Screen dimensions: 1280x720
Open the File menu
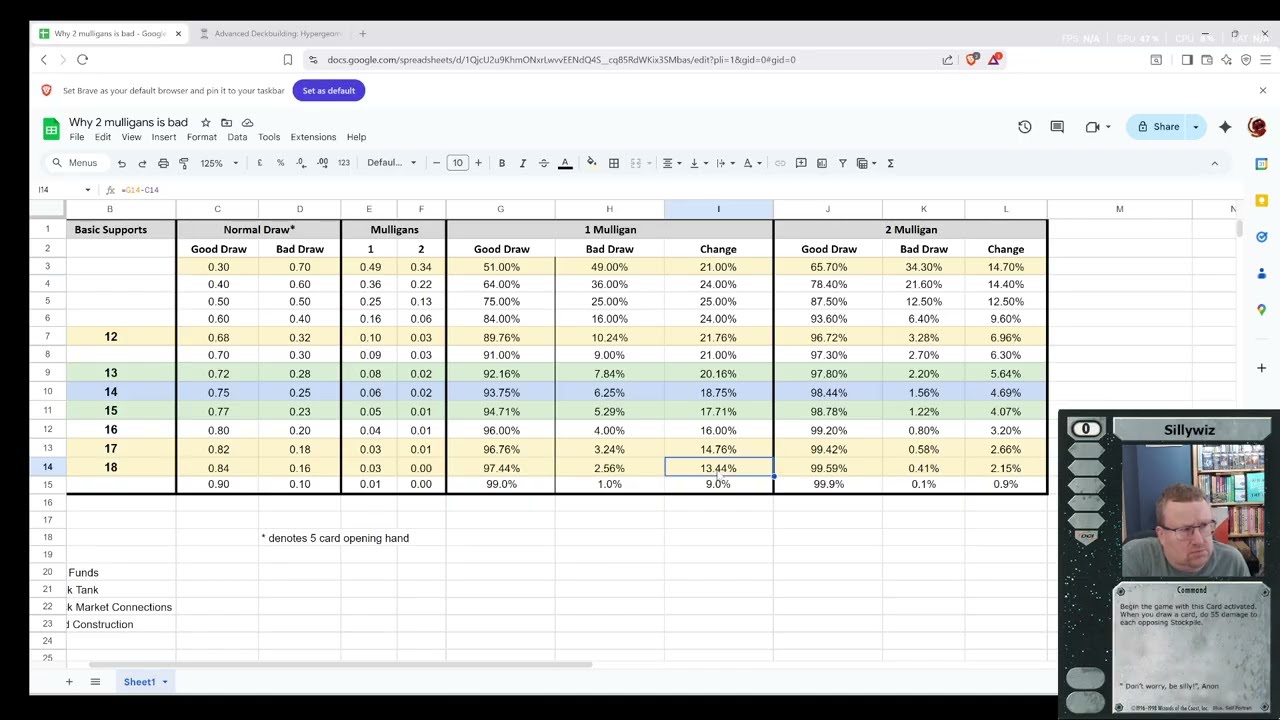click(76, 137)
